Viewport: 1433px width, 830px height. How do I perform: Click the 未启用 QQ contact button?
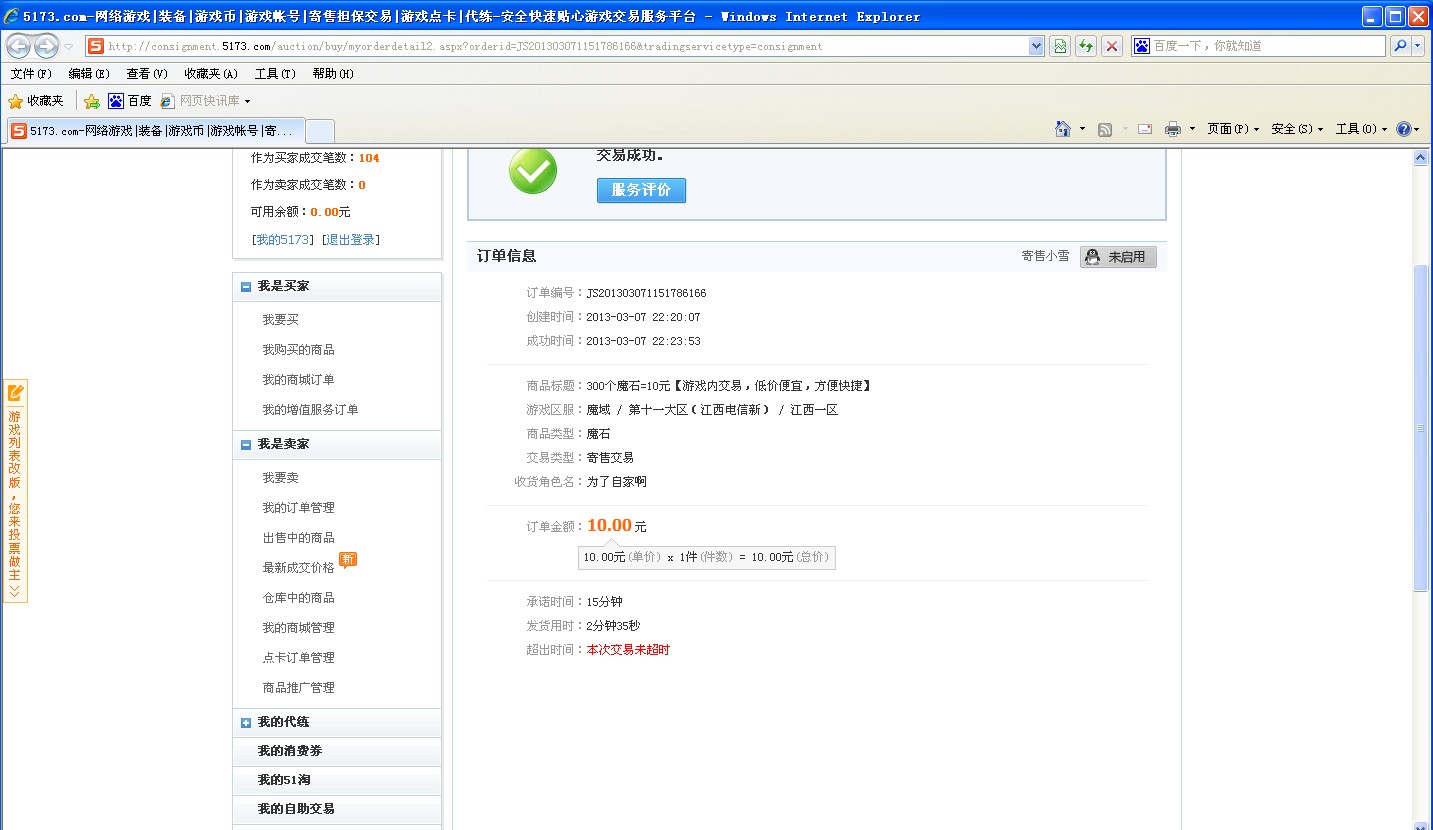coord(1118,257)
